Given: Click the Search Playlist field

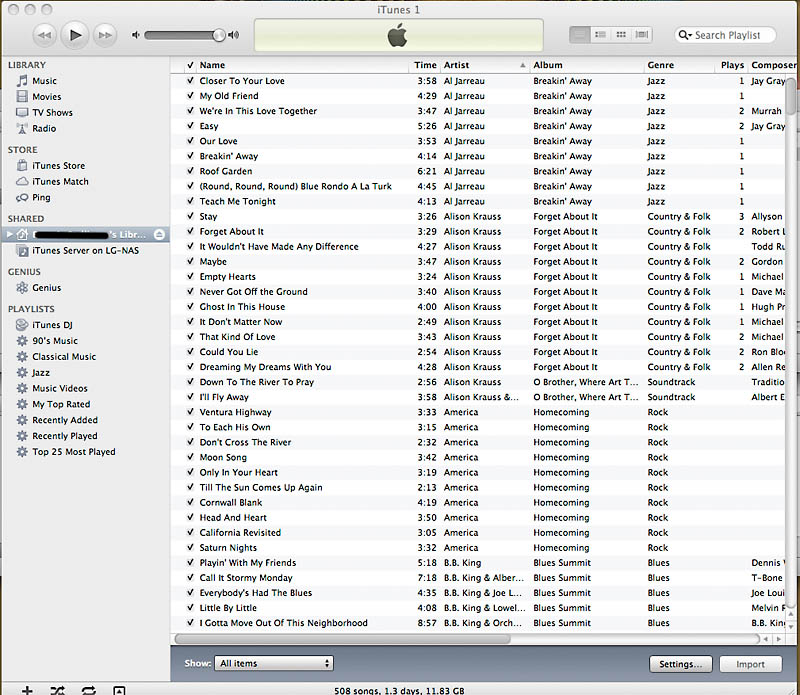Looking at the screenshot, I should pos(725,35).
